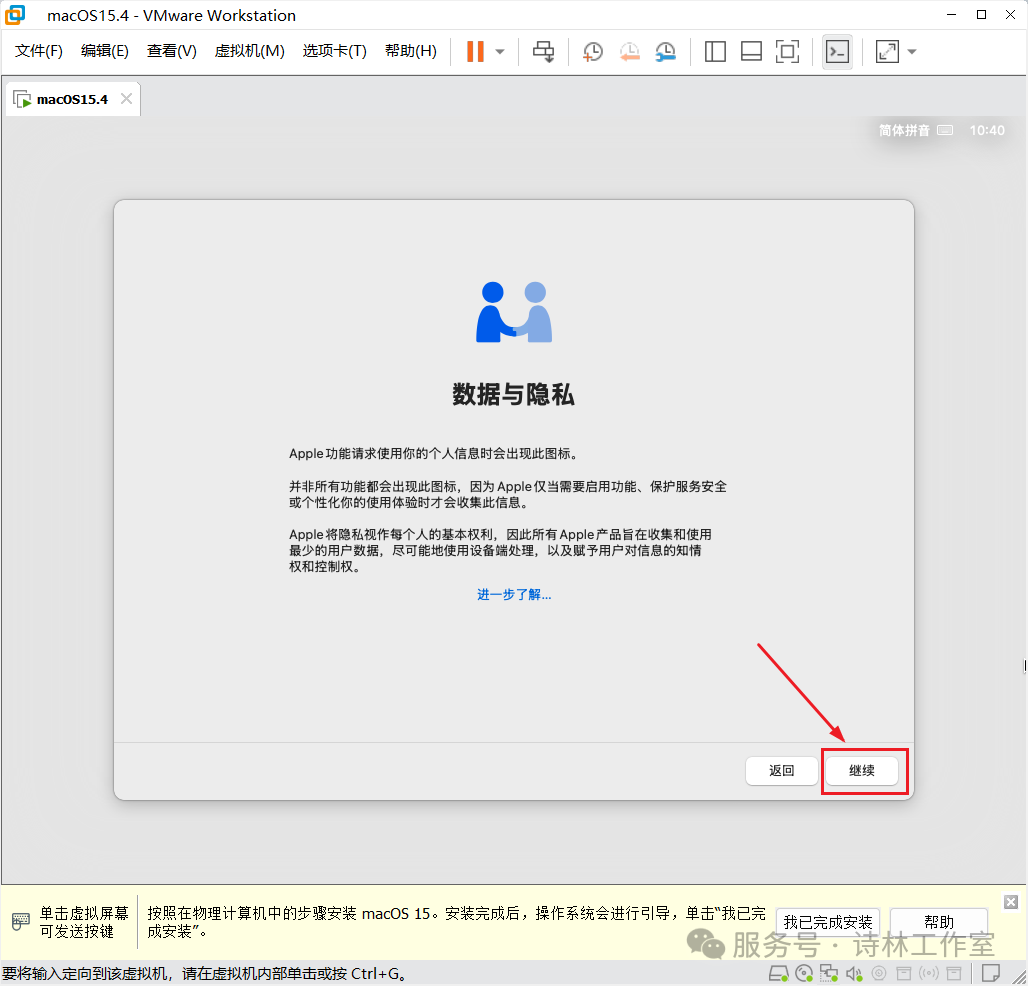Screen dimensions: 1028x986
Task: Click the first greyed USB box status icon
Action: click(904, 974)
